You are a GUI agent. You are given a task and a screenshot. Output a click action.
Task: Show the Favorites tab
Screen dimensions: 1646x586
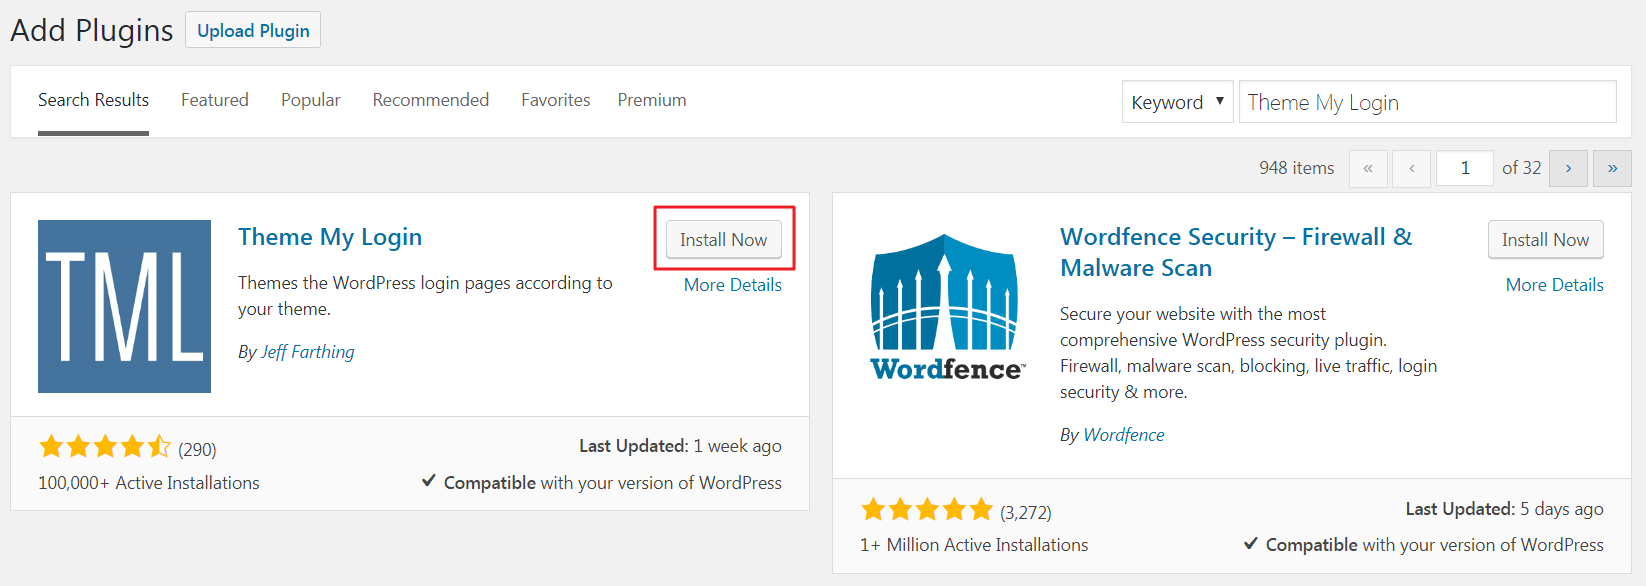555,100
